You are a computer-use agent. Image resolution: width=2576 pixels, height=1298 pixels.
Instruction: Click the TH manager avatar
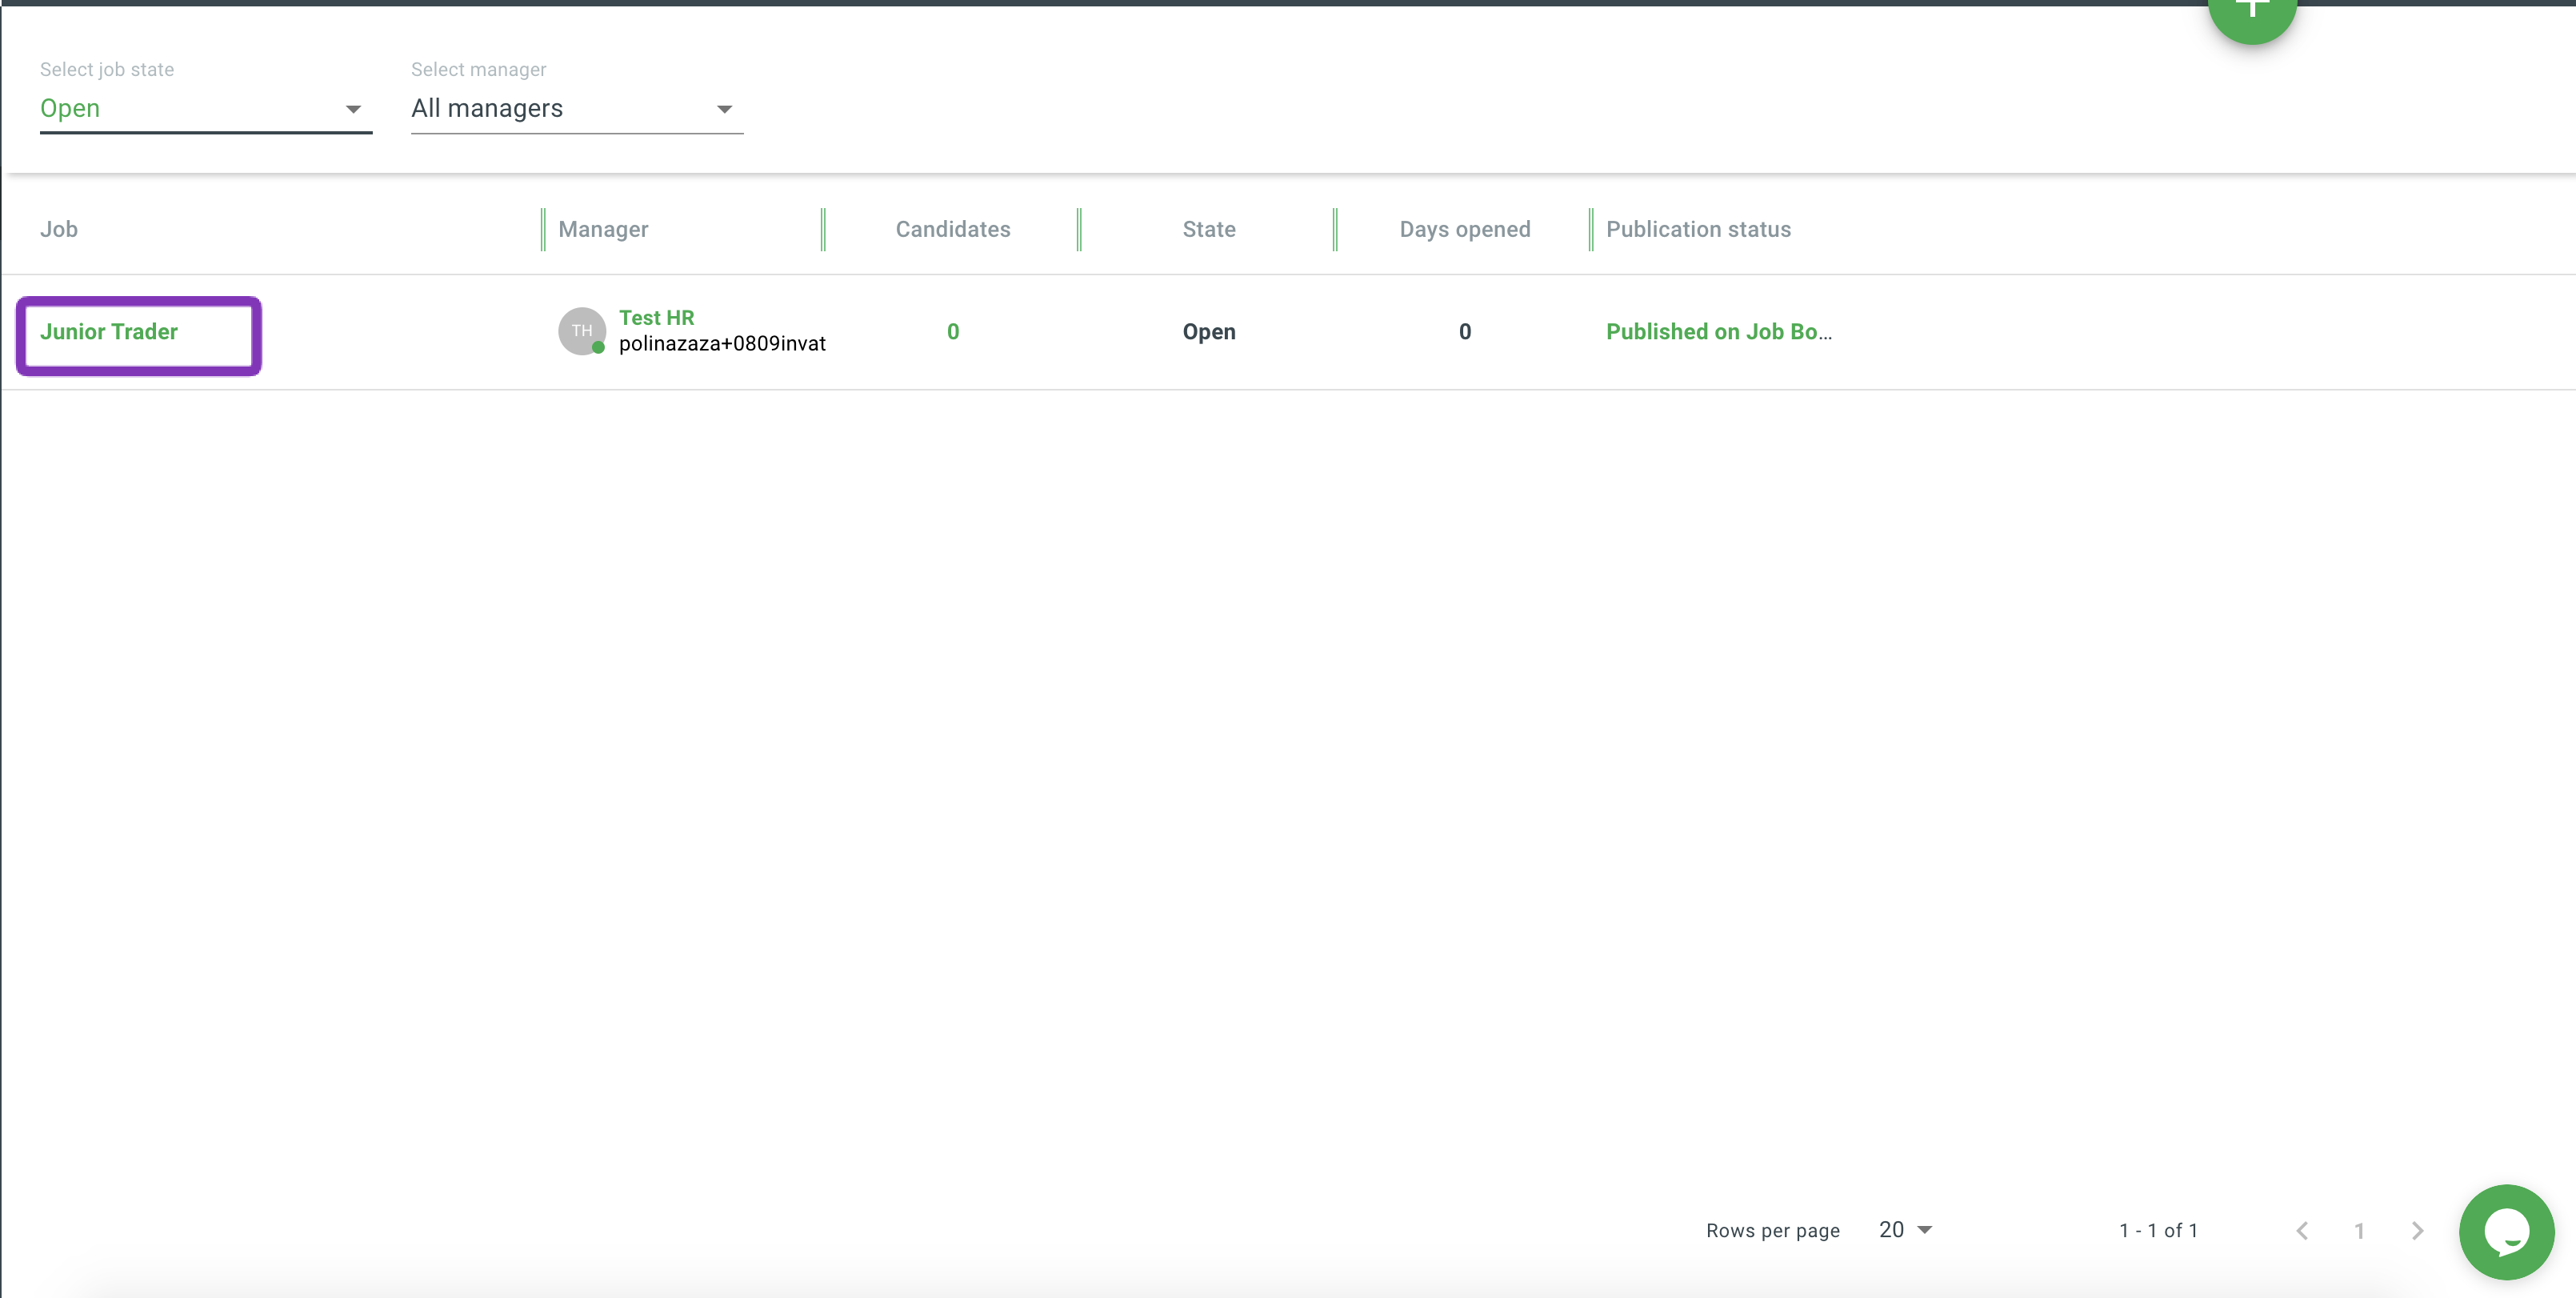click(581, 331)
